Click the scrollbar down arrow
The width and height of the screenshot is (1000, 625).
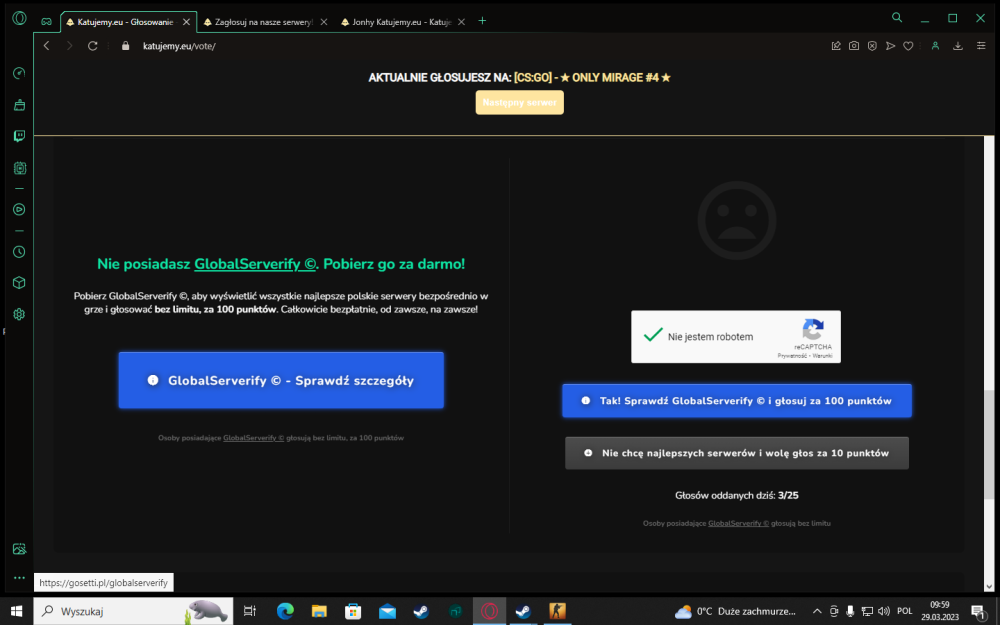(989, 587)
